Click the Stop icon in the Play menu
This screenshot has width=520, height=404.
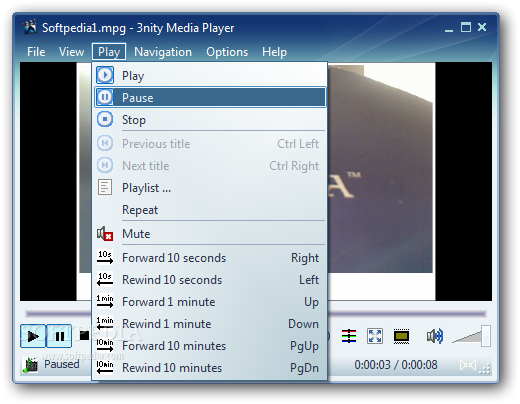coord(105,119)
